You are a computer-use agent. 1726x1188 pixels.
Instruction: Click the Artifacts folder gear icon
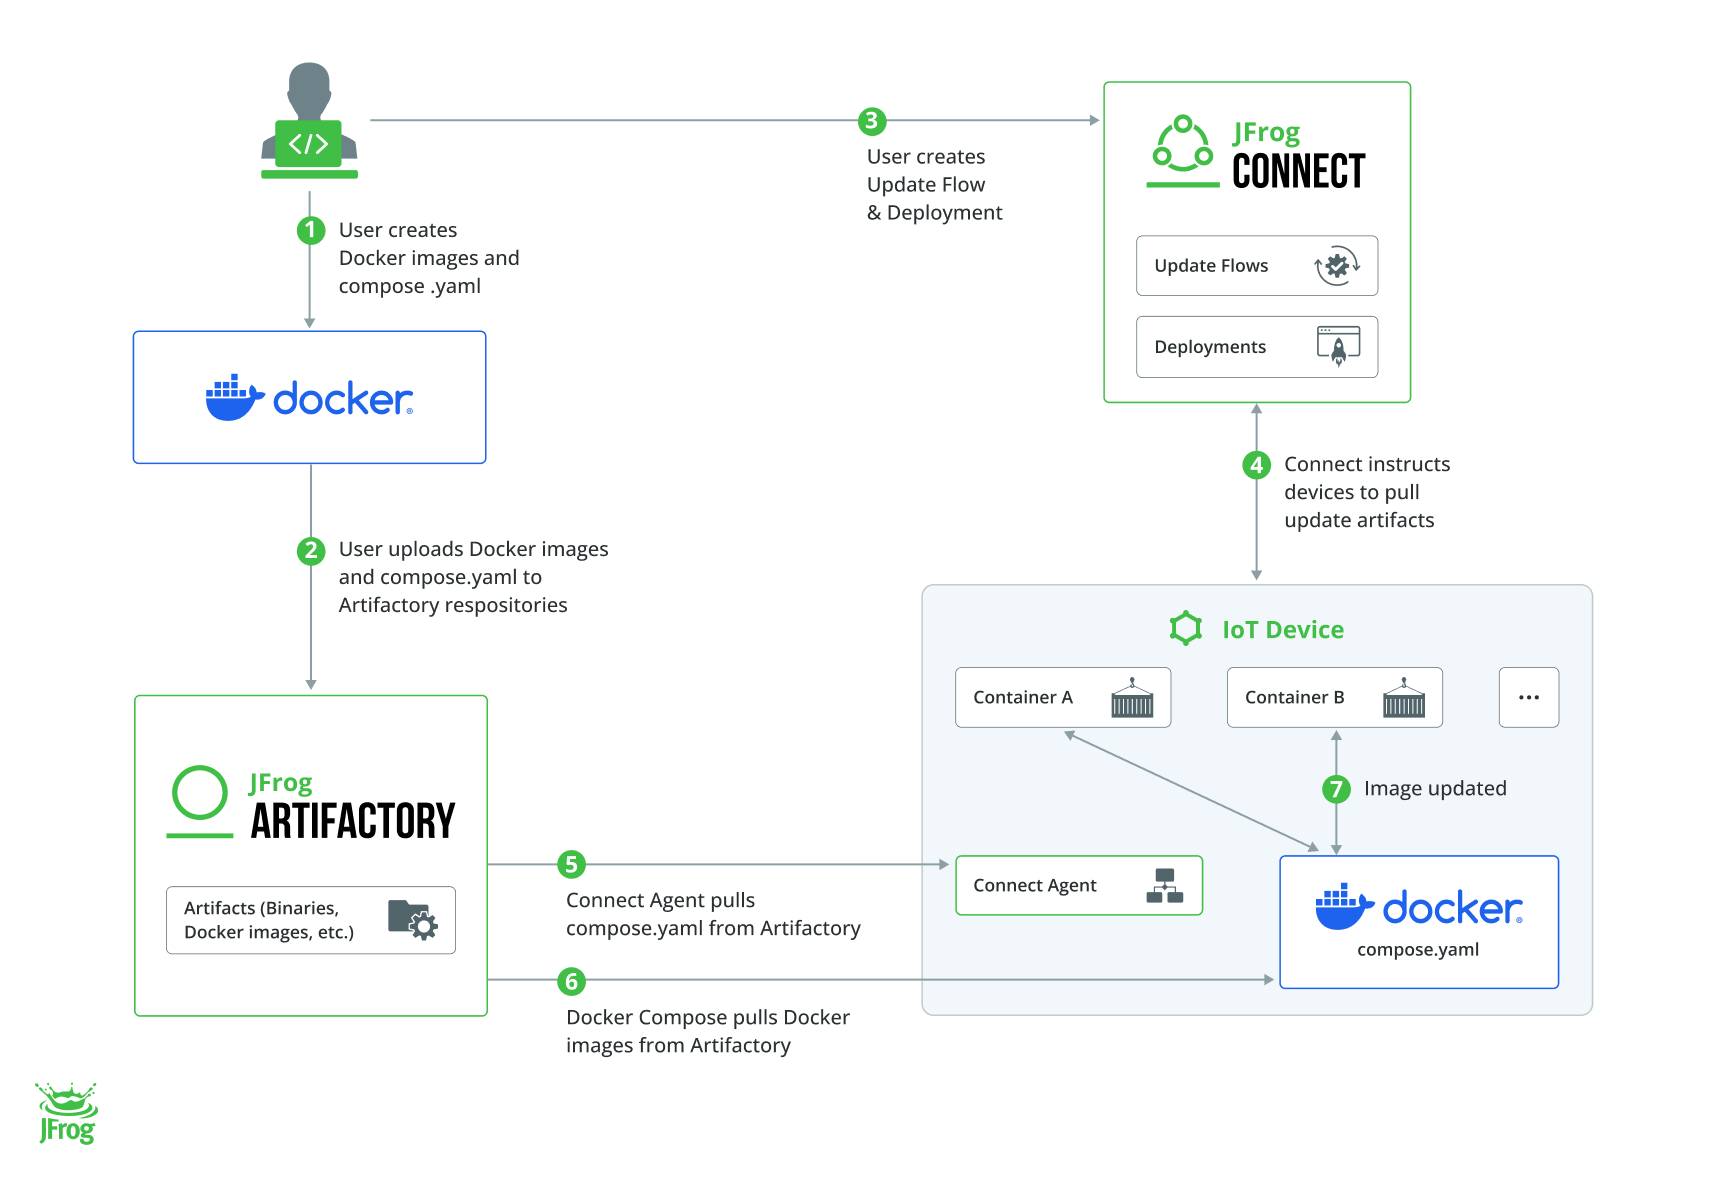(412, 920)
